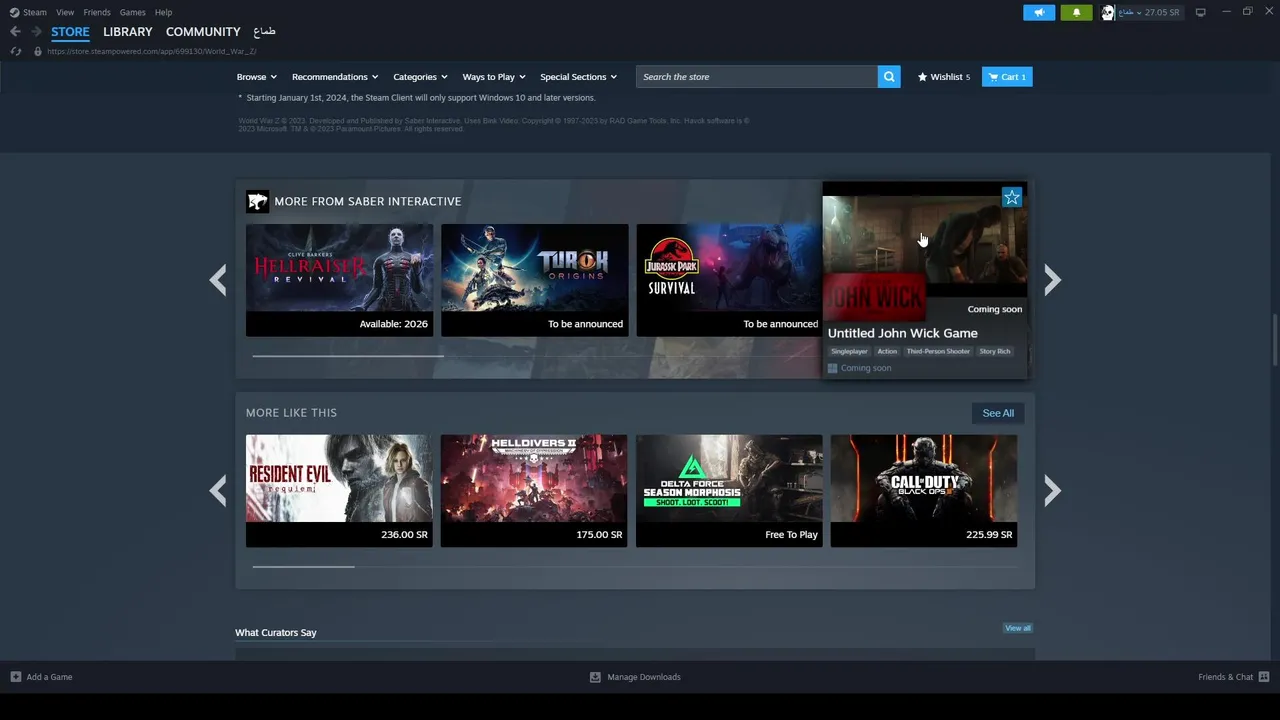Open the Turok Origins game card
The height and width of the screenshot is (720, 1280).
(534, 280)
